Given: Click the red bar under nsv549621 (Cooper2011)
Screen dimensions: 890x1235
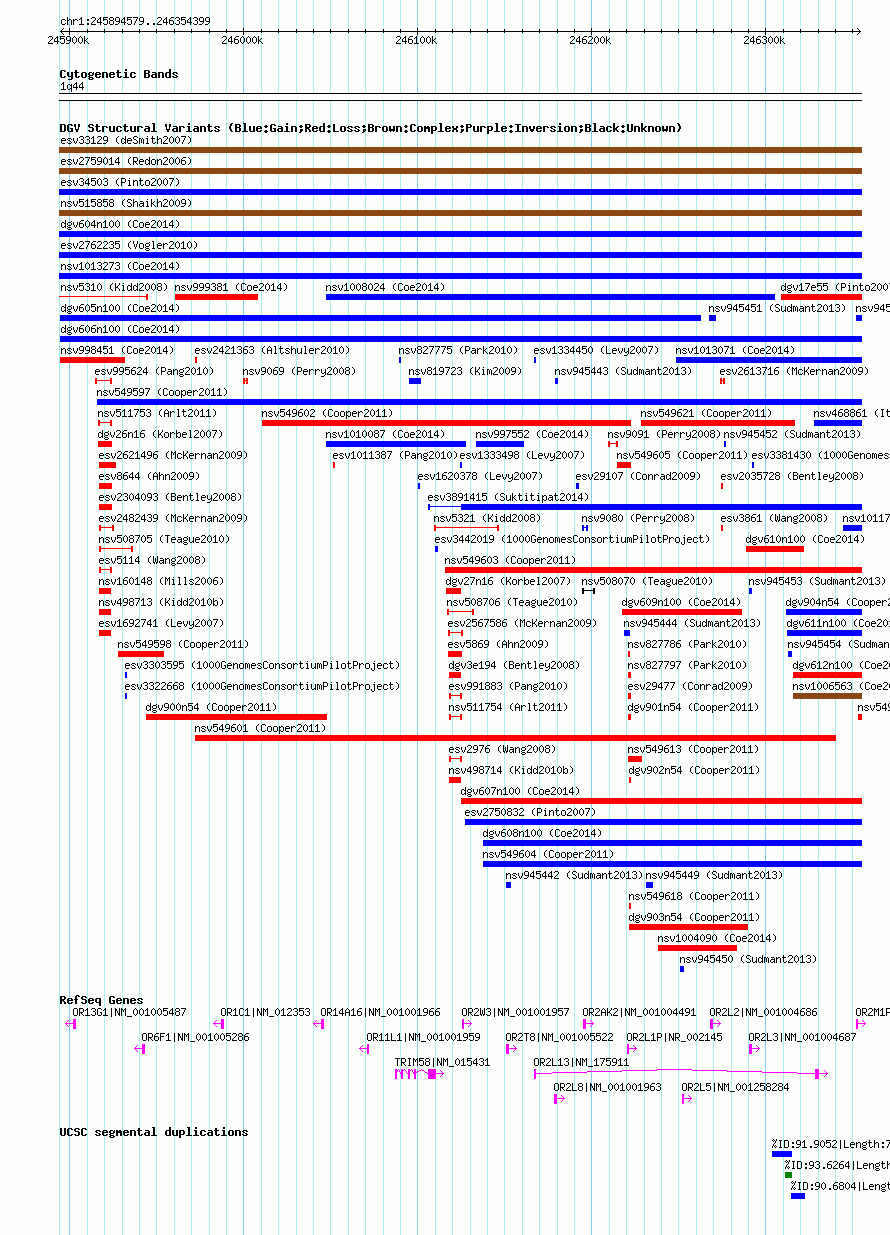Looking at the screenshot, I should (718, 423).
